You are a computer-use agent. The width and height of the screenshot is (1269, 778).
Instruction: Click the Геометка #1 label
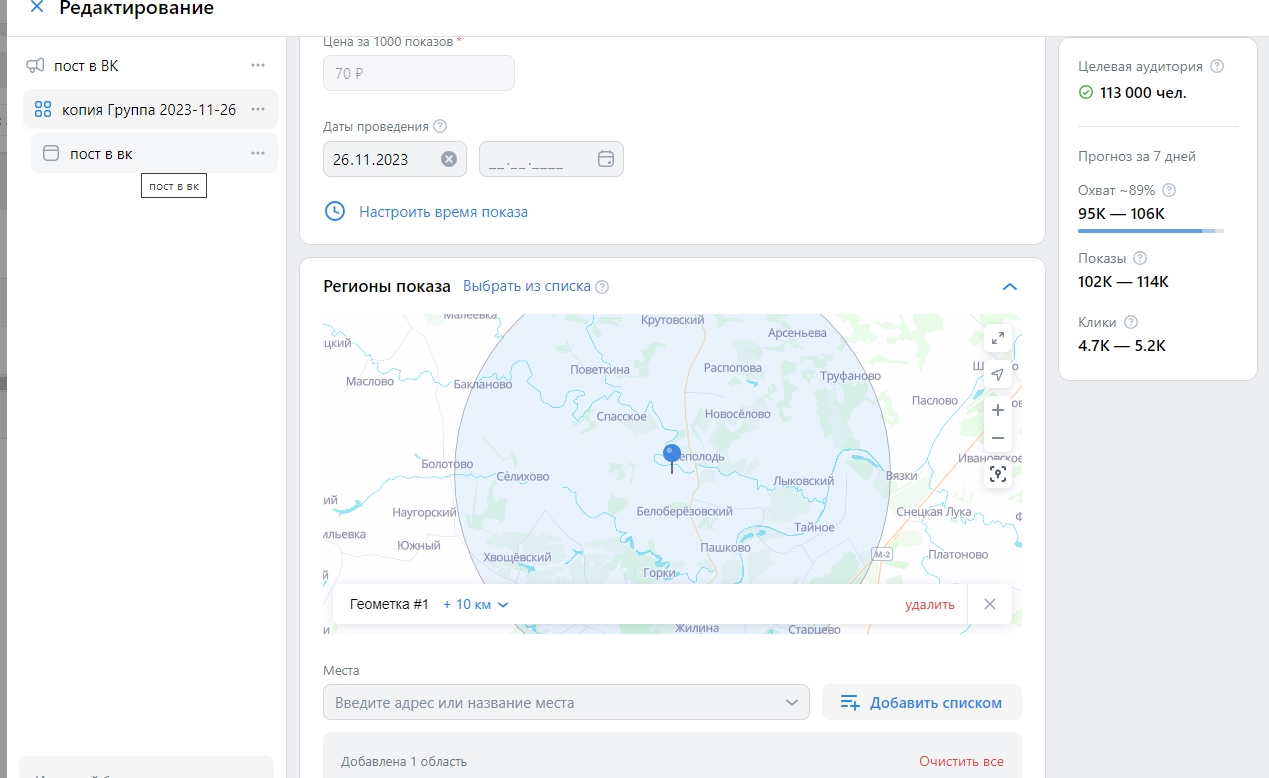pyautogui.click(x=389, y=604)
